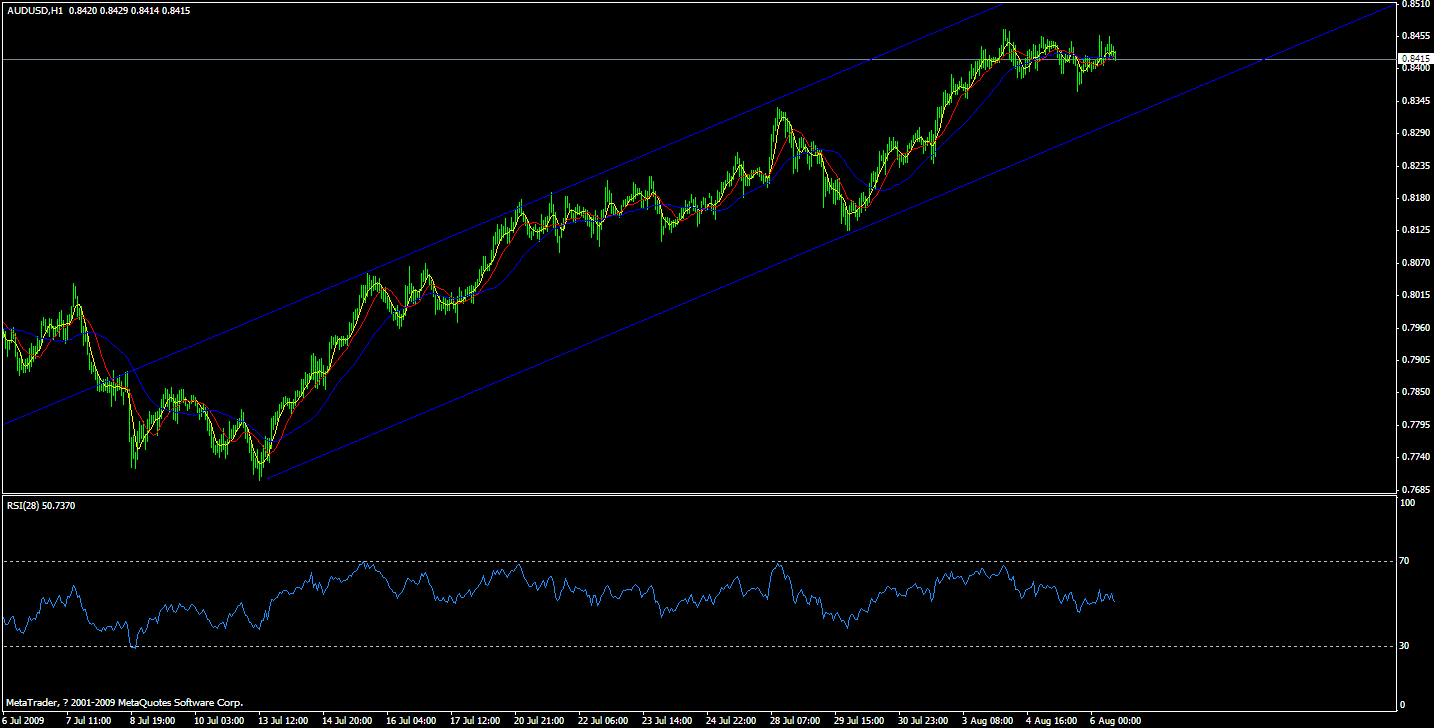Screen dimensions: 1434x728
Task: Click the separator between chart and RSI panes
Action: (700, 495)
